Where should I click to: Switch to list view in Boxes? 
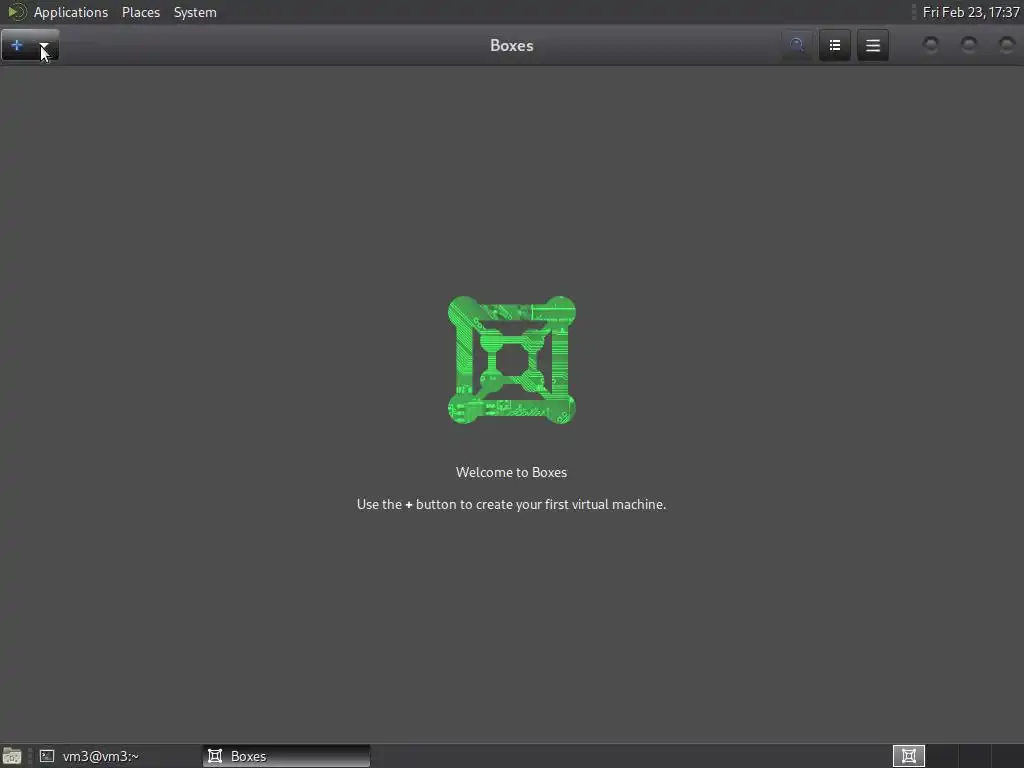pyautogui.click(x=835, y=45)
